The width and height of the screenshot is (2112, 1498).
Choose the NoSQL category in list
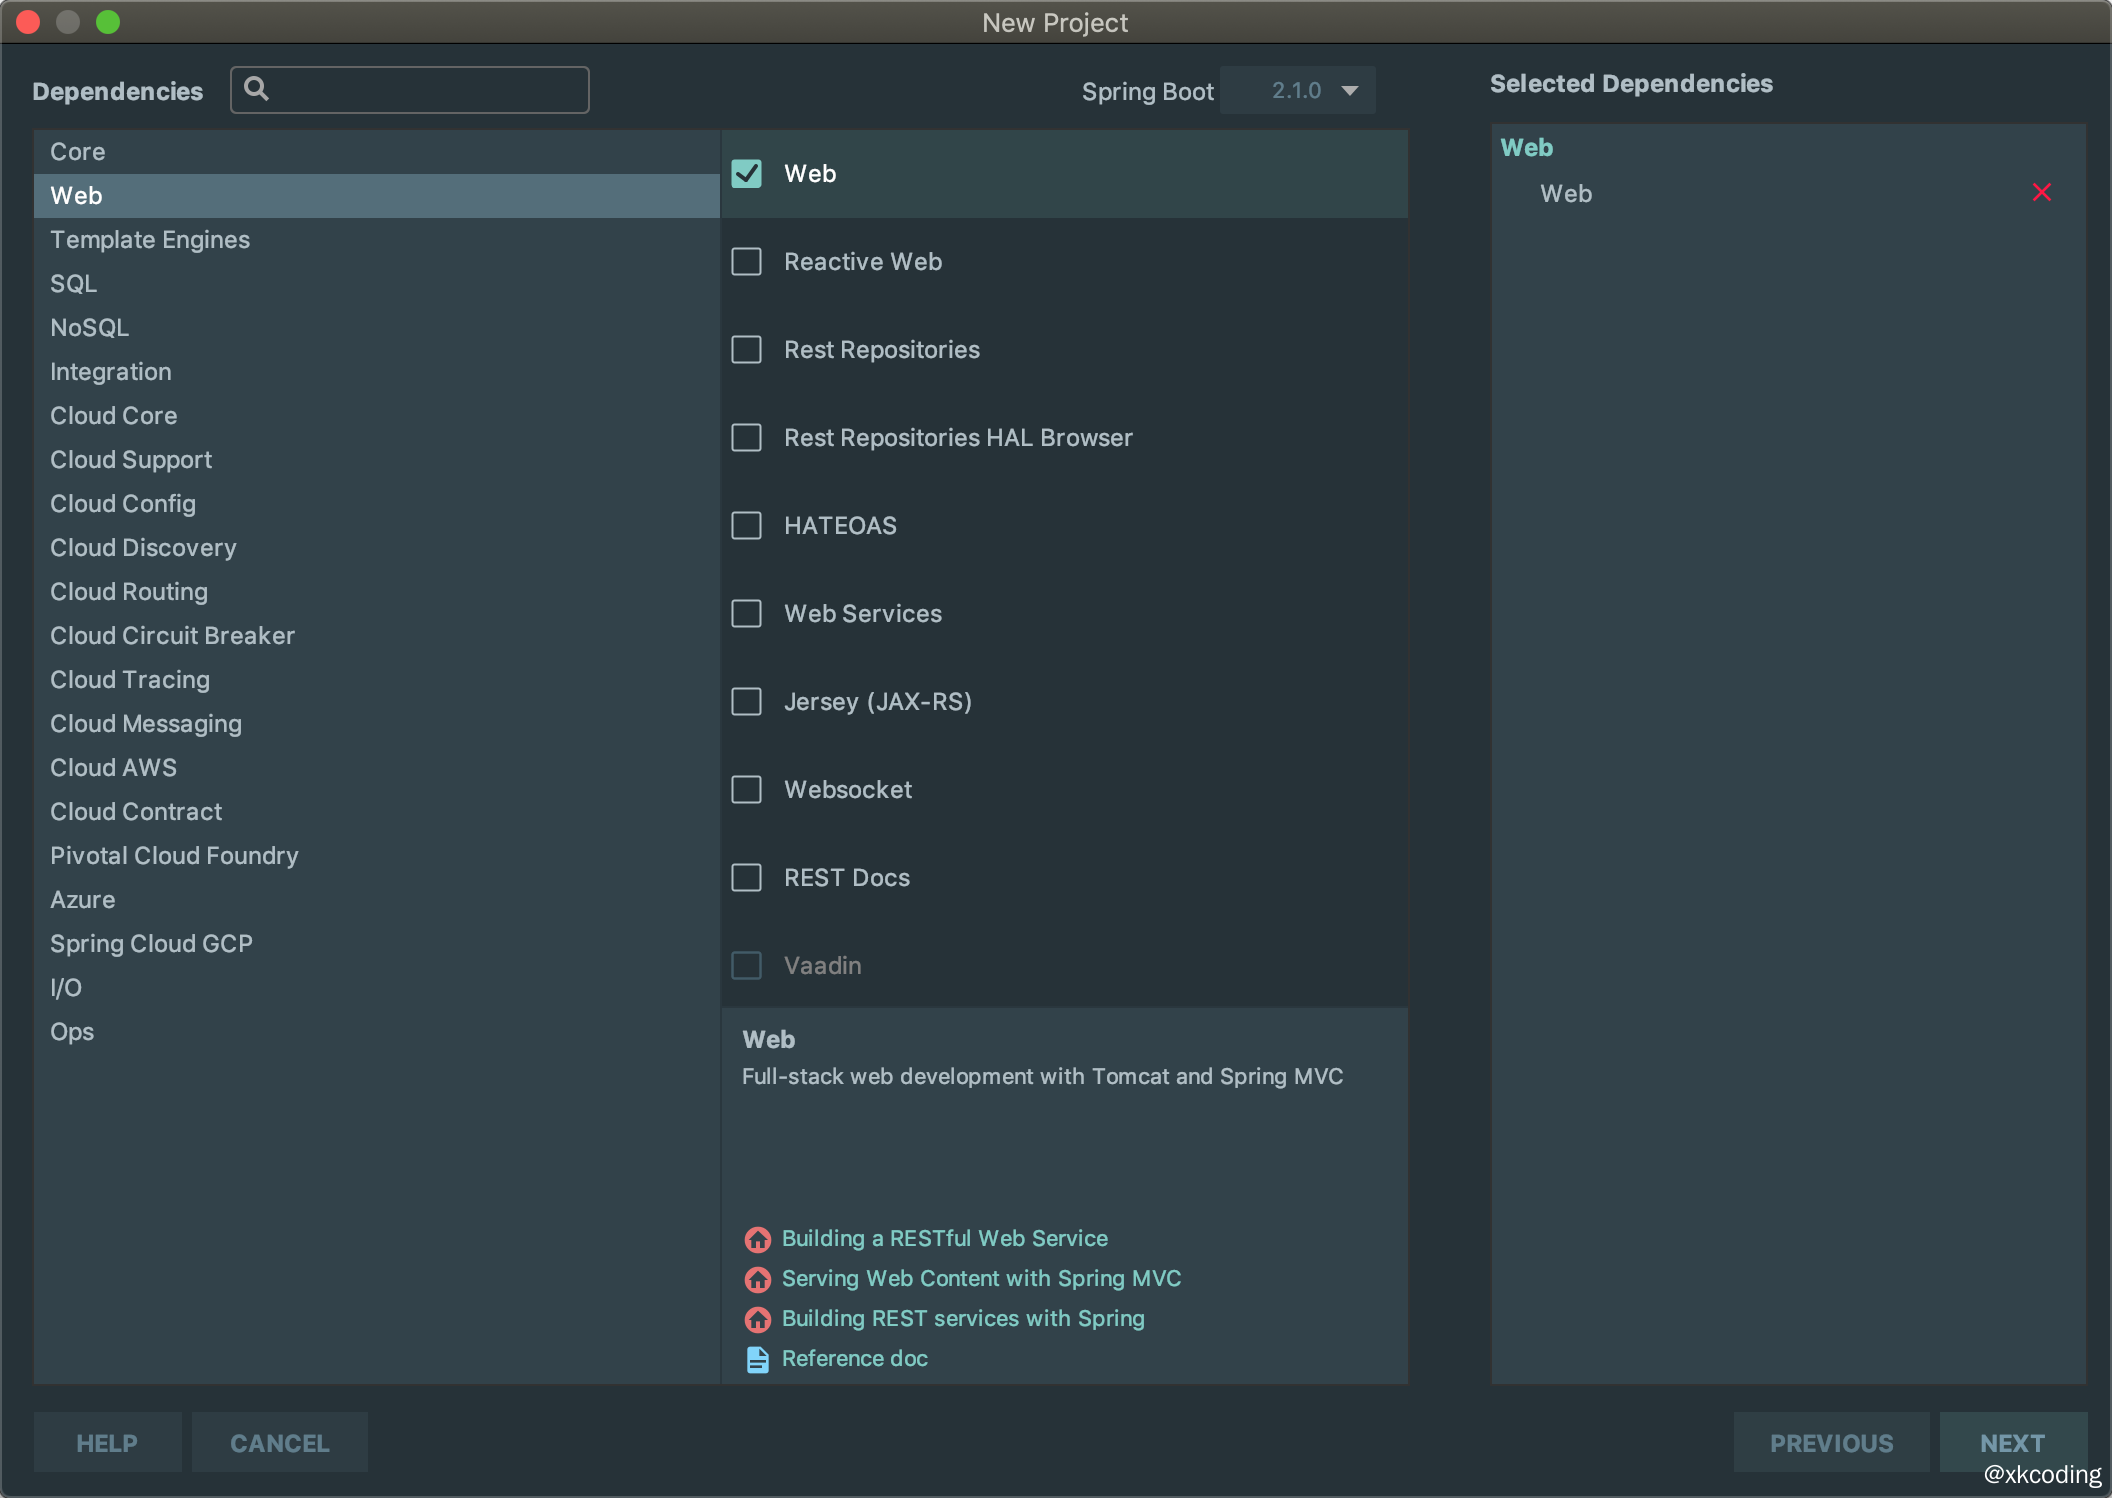coord(90,328)
